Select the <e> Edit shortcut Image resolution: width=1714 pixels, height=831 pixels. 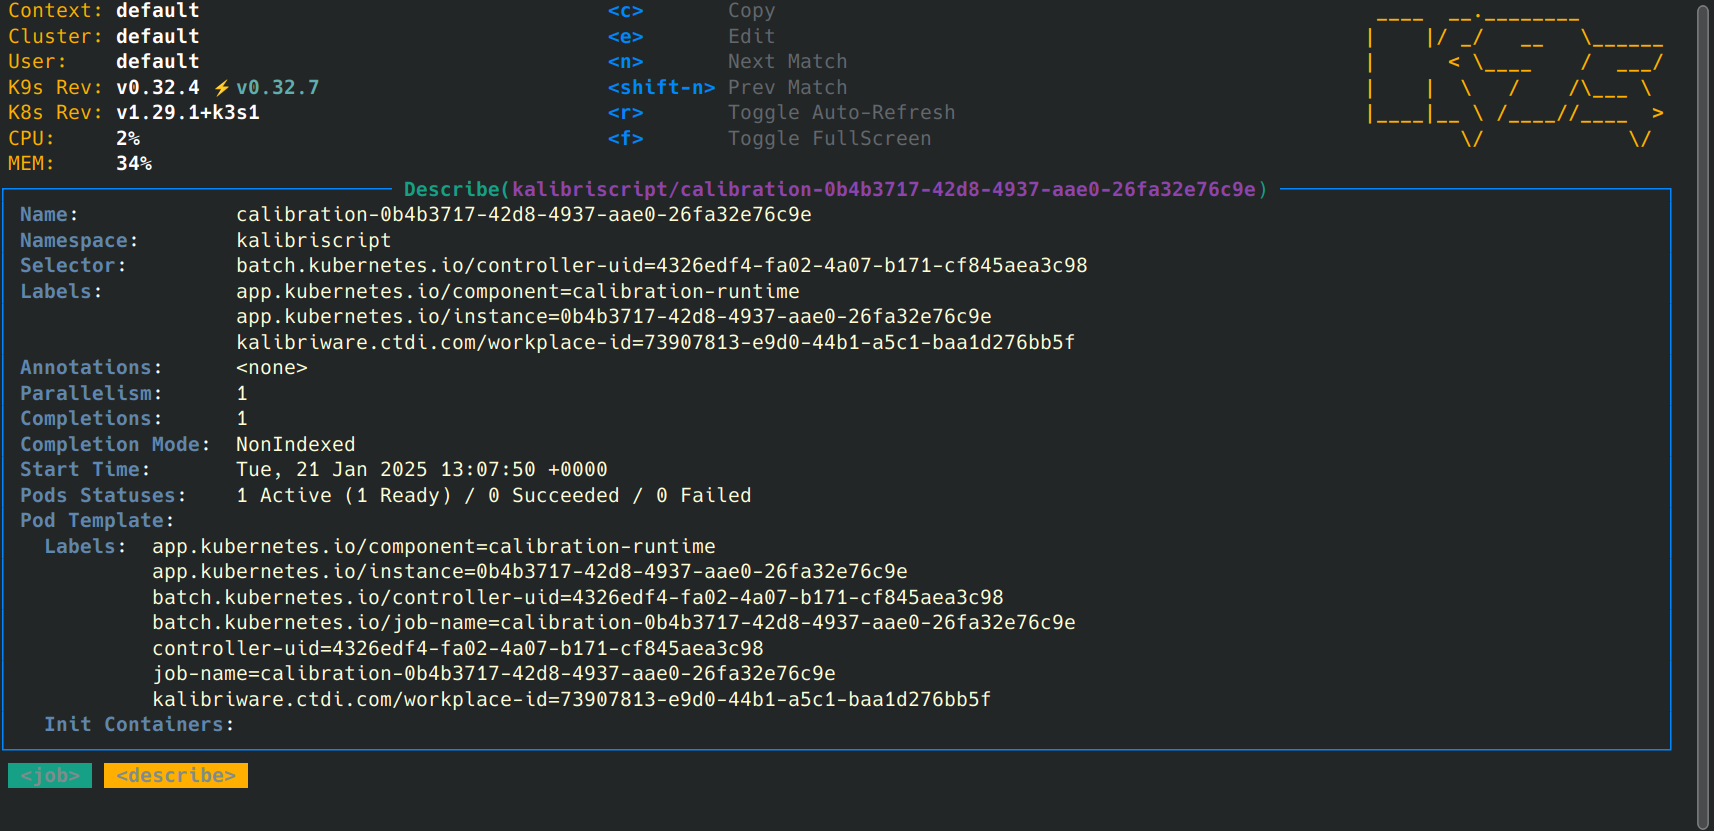691,37
